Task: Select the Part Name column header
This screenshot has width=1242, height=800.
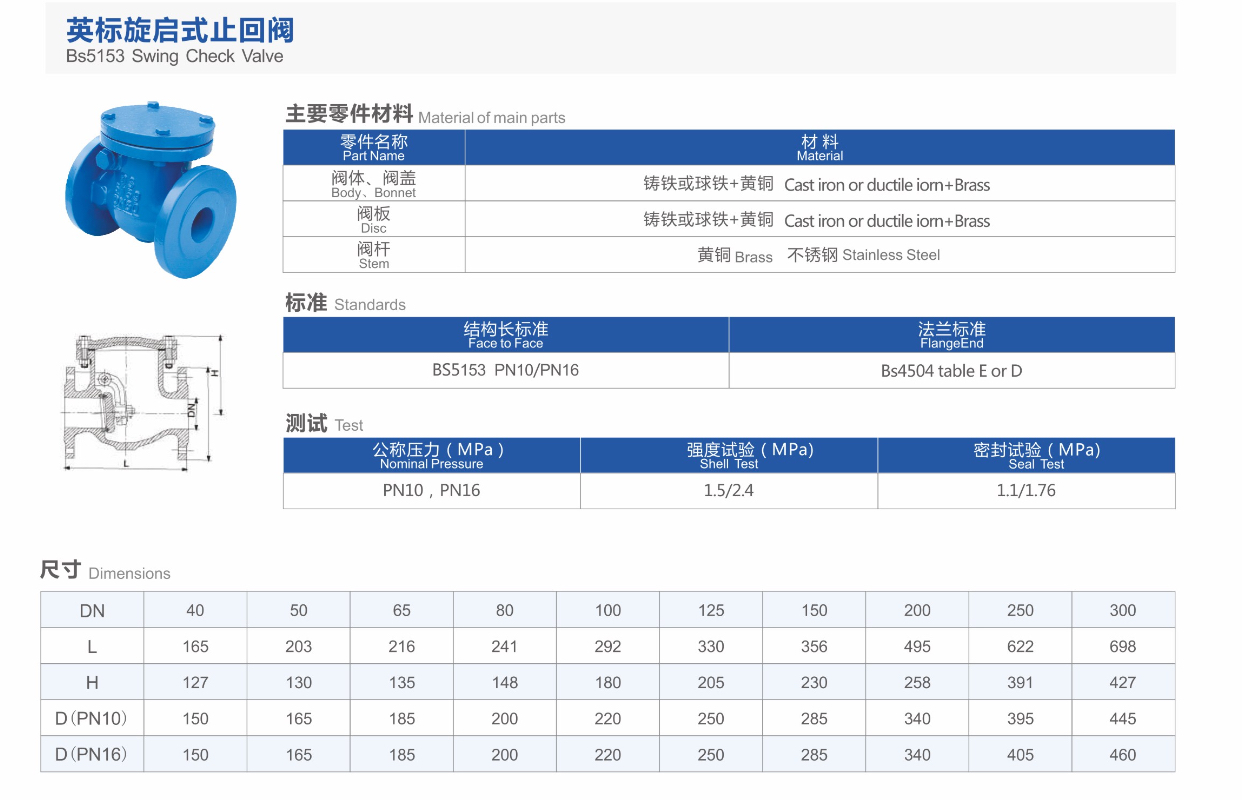Action: click(x=374, y=148)
